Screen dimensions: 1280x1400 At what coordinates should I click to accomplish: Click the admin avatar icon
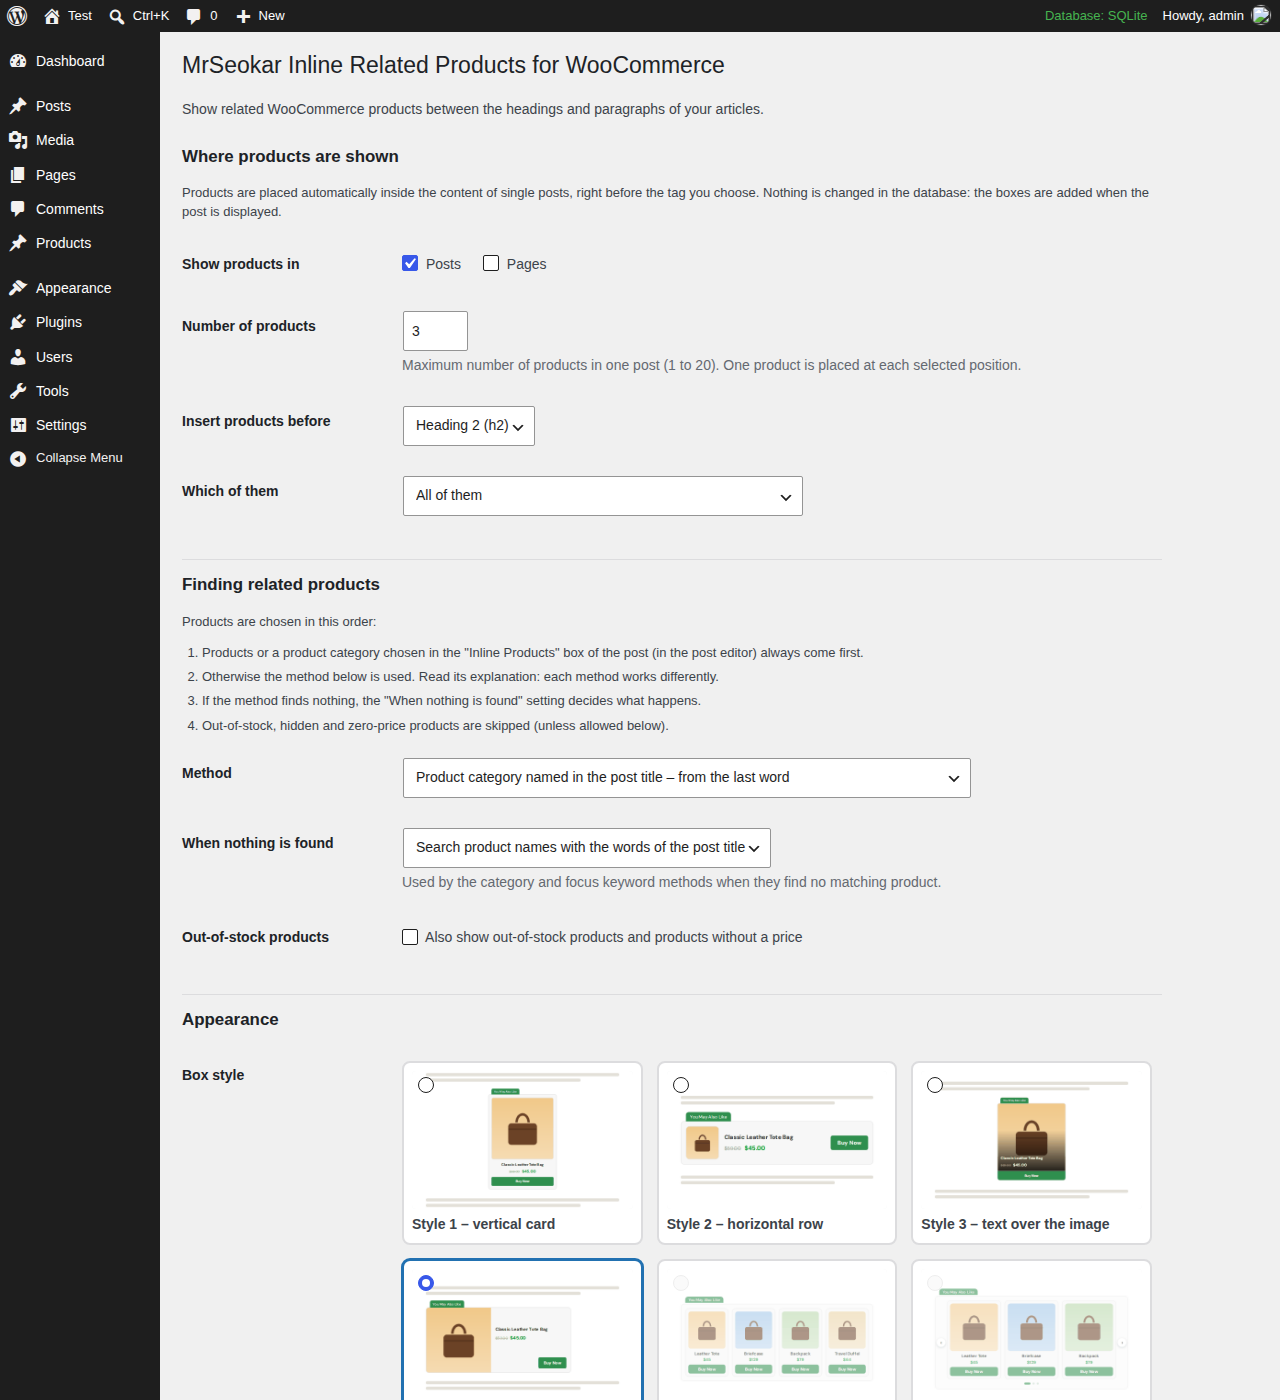(1261, 16)
